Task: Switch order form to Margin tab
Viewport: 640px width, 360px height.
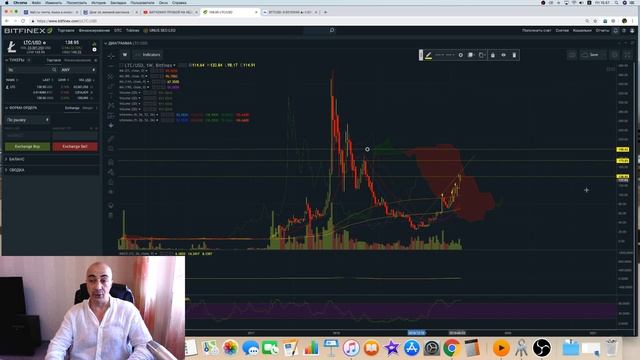Action: pyautogui.click(x=88, y=108)
